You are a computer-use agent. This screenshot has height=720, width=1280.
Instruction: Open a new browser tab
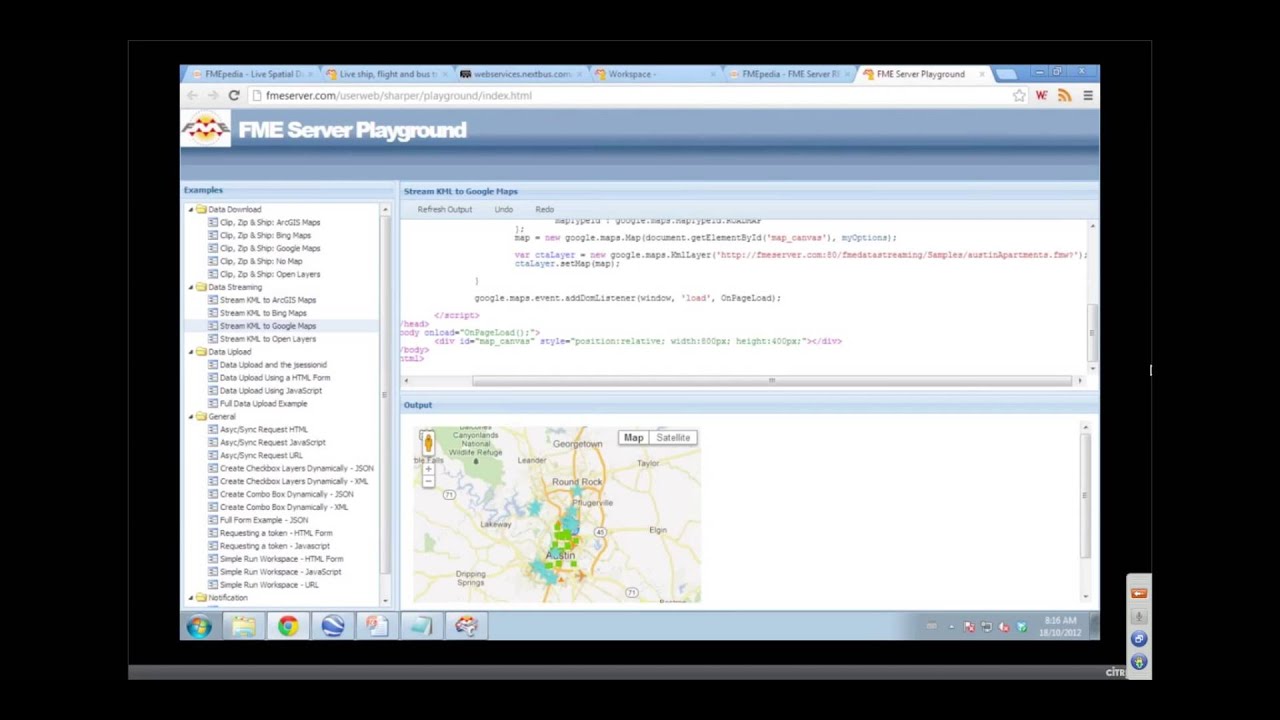(1006, 74)
